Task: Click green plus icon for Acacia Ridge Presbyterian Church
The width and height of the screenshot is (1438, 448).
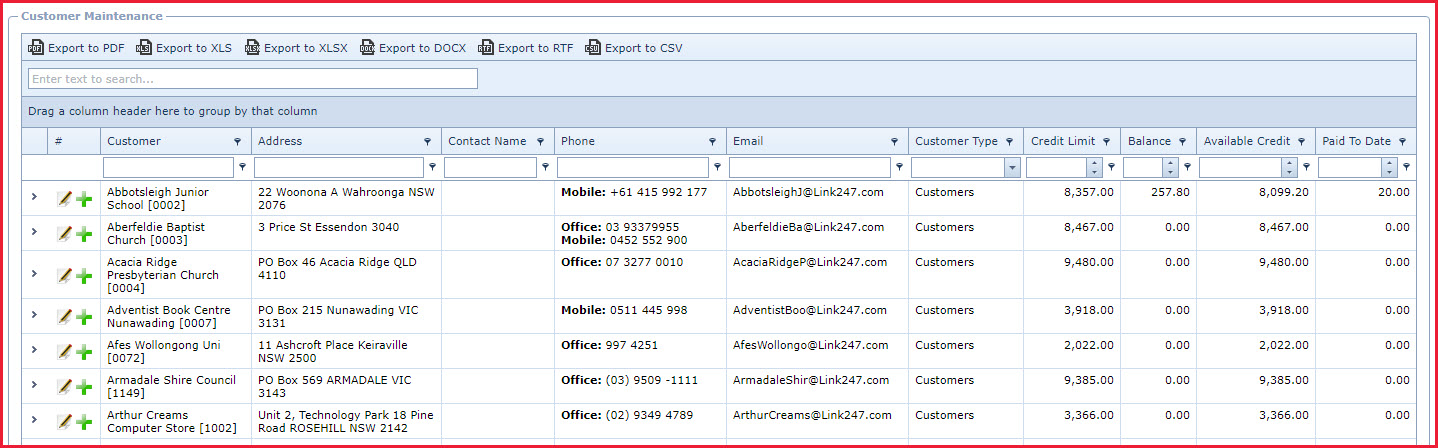Action: [84, 275]
